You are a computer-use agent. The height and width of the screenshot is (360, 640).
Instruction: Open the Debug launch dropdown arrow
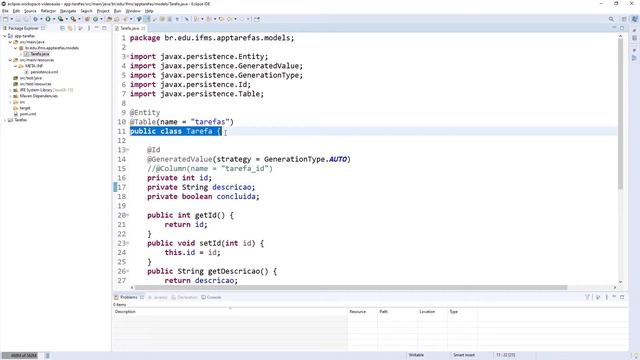[41, 19]
